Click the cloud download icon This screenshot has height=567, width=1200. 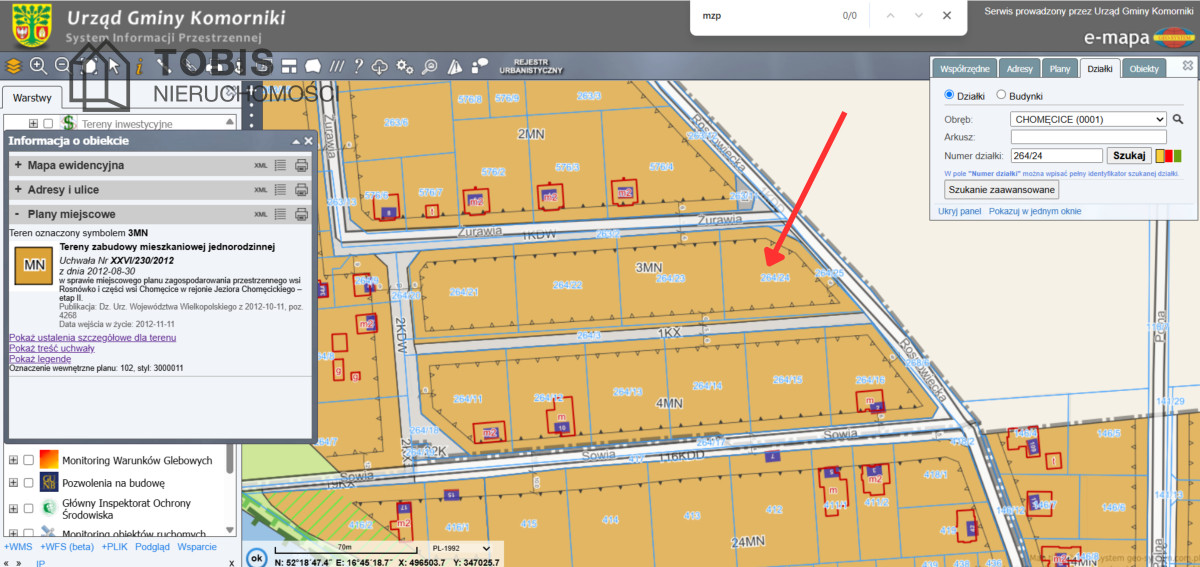coord(380,66)
